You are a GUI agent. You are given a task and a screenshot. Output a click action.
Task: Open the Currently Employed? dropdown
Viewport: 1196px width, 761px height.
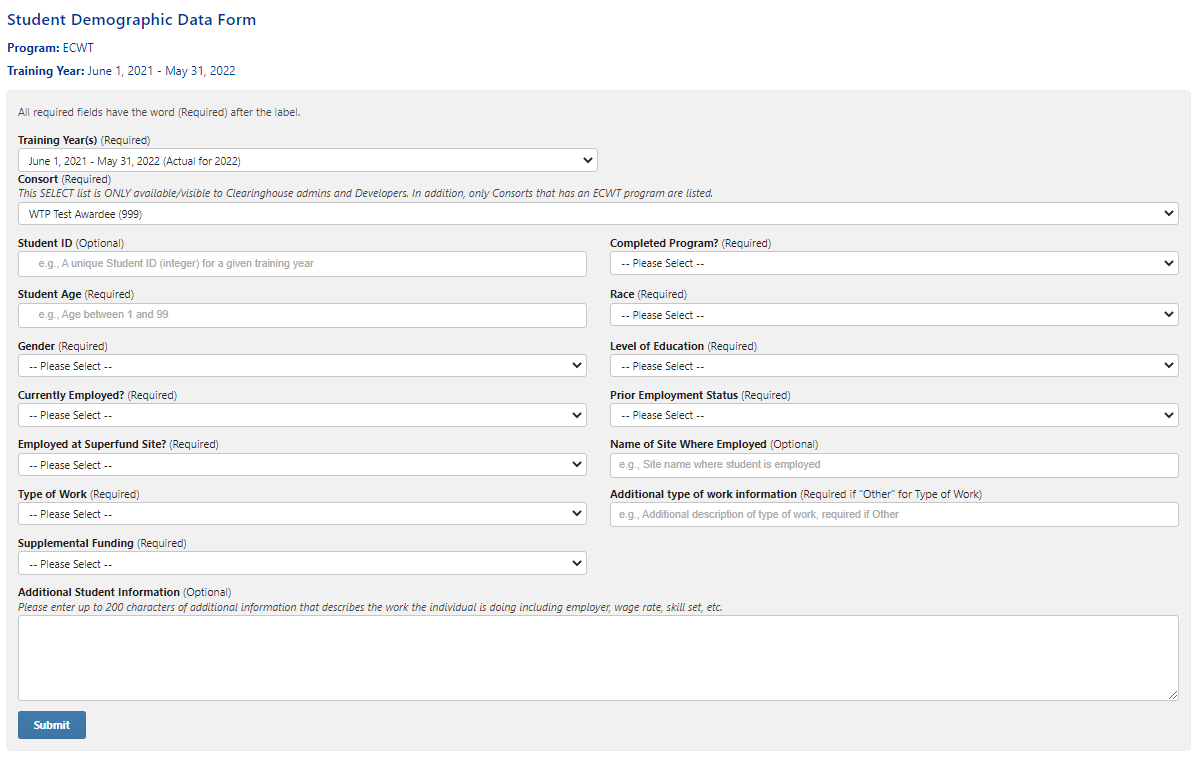click(x=302, y=415)
